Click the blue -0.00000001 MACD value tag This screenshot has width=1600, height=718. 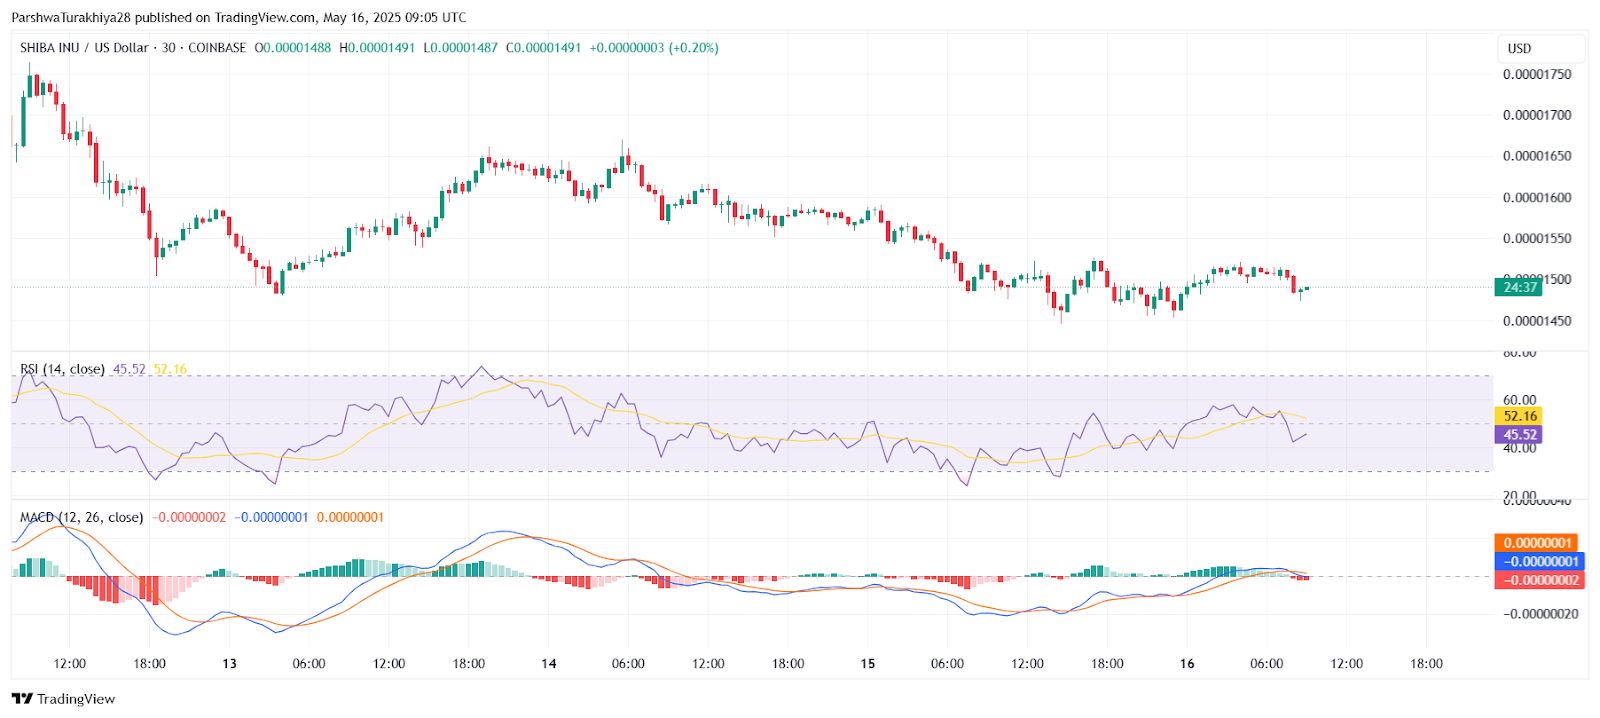coord(1539,561)
